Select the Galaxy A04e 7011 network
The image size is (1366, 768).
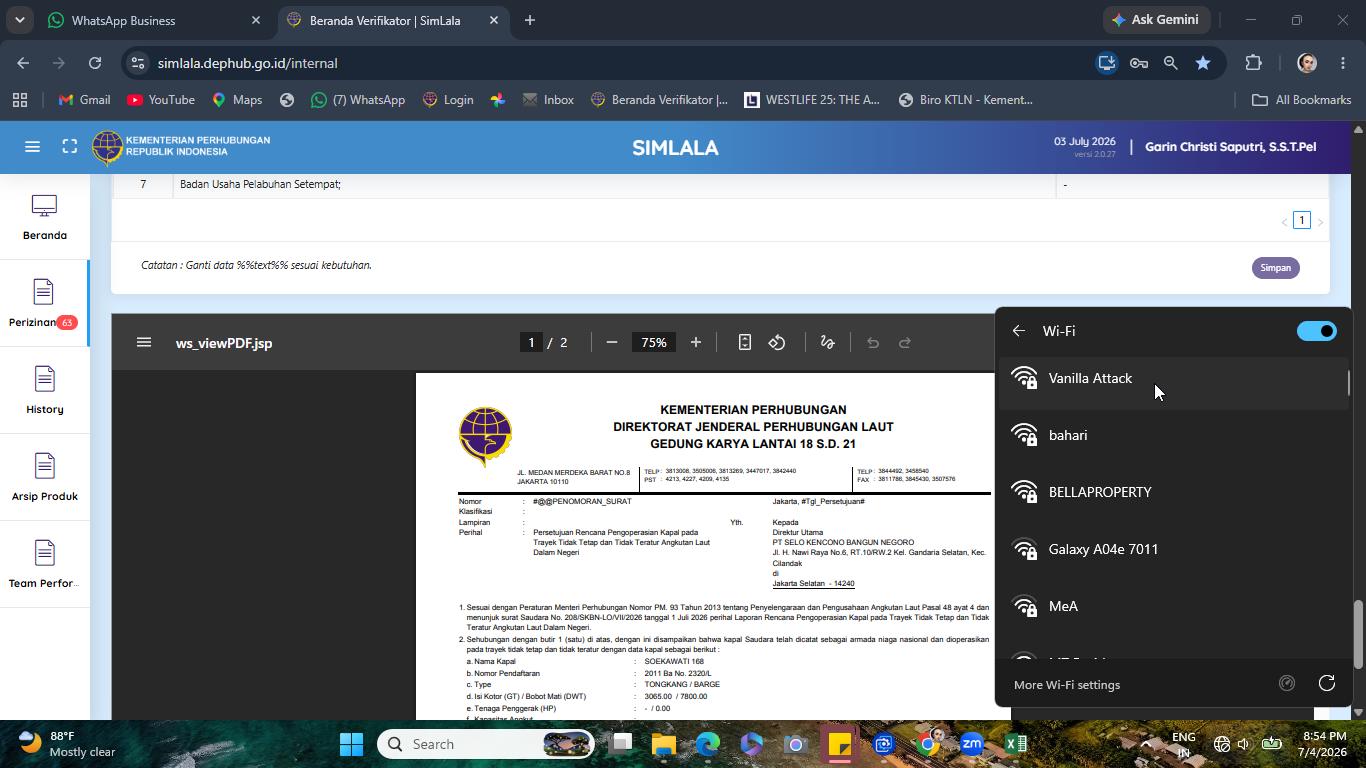point(1172,550)
